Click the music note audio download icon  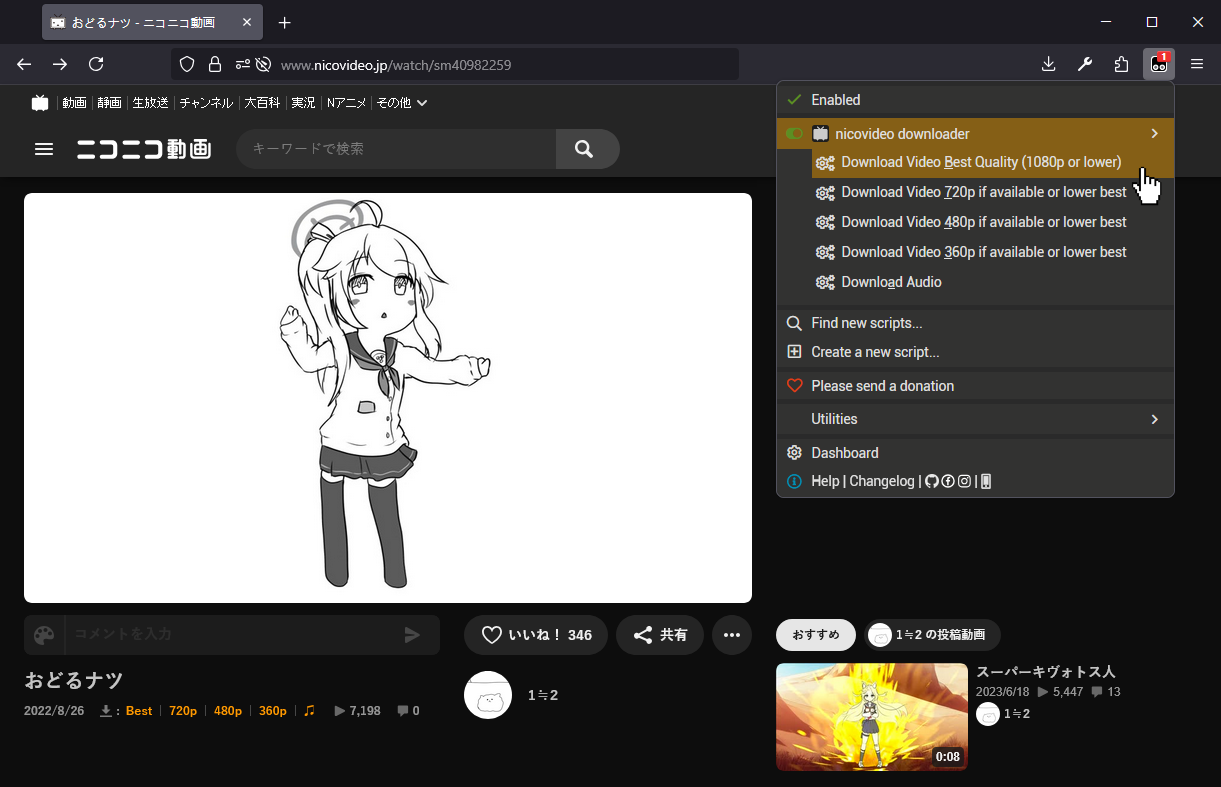[x=309, y=711]
